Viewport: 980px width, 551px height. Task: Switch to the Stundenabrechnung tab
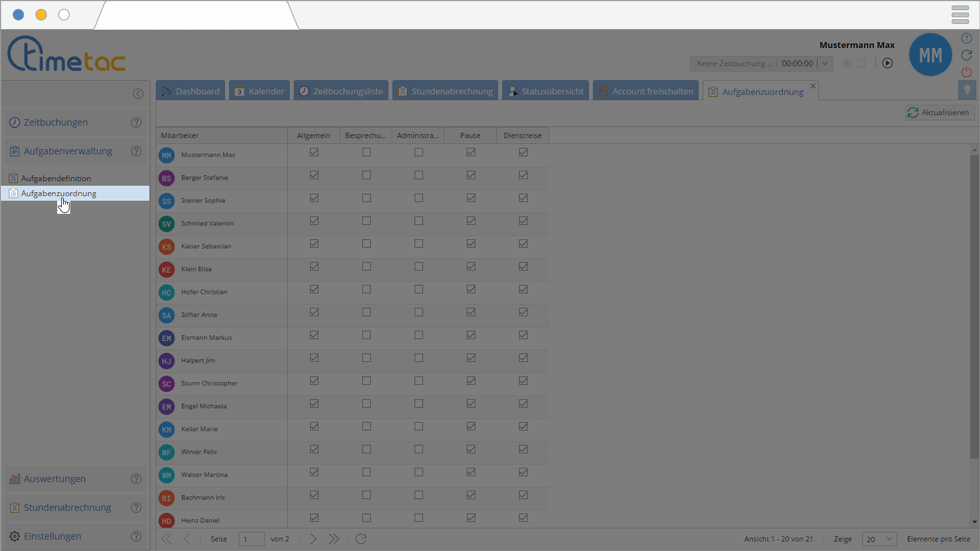(444, 91)
